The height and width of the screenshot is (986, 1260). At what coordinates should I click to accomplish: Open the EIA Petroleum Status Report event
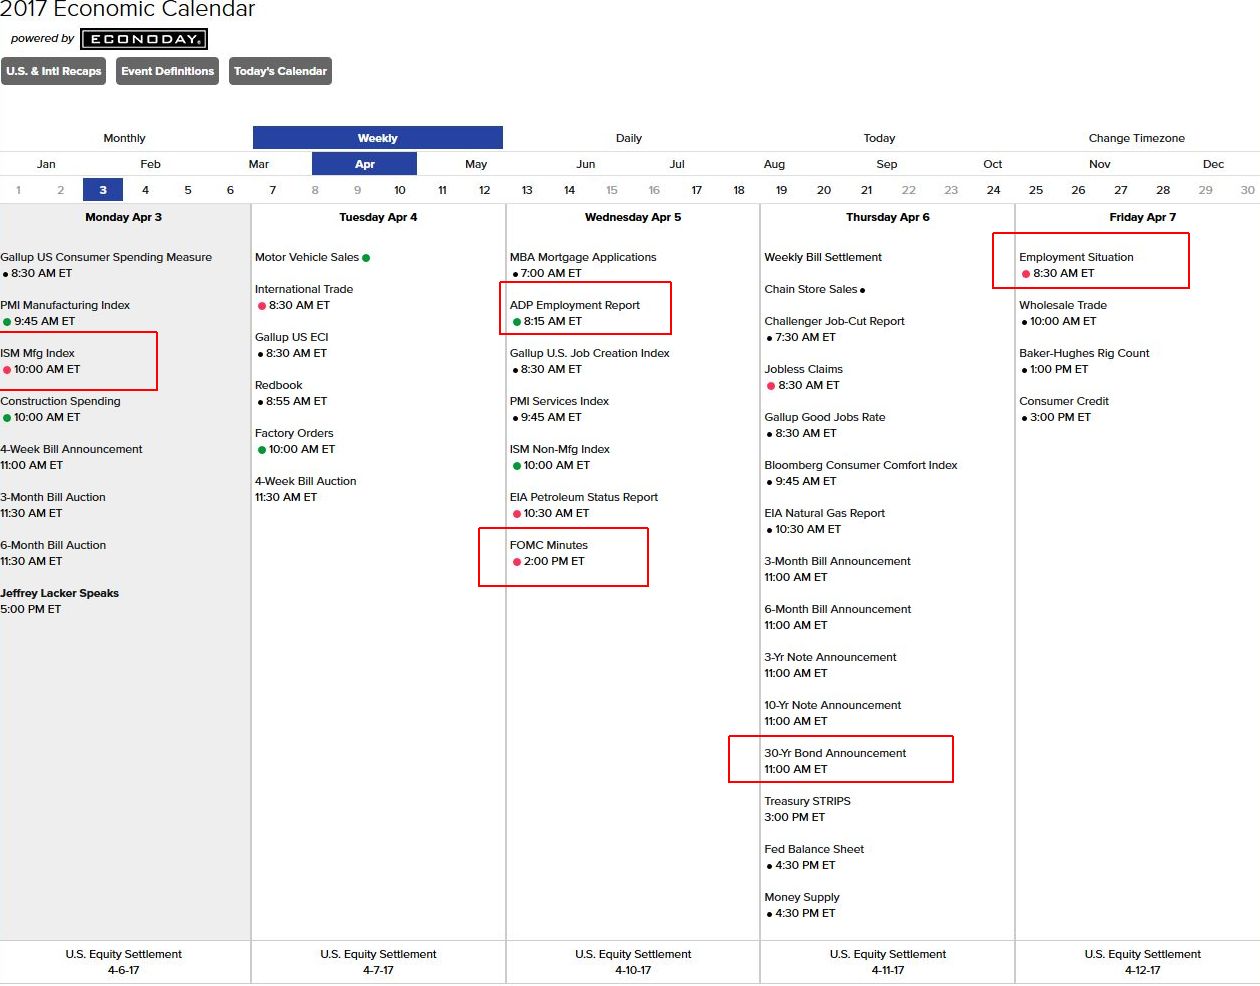click(x=584, y=497)
